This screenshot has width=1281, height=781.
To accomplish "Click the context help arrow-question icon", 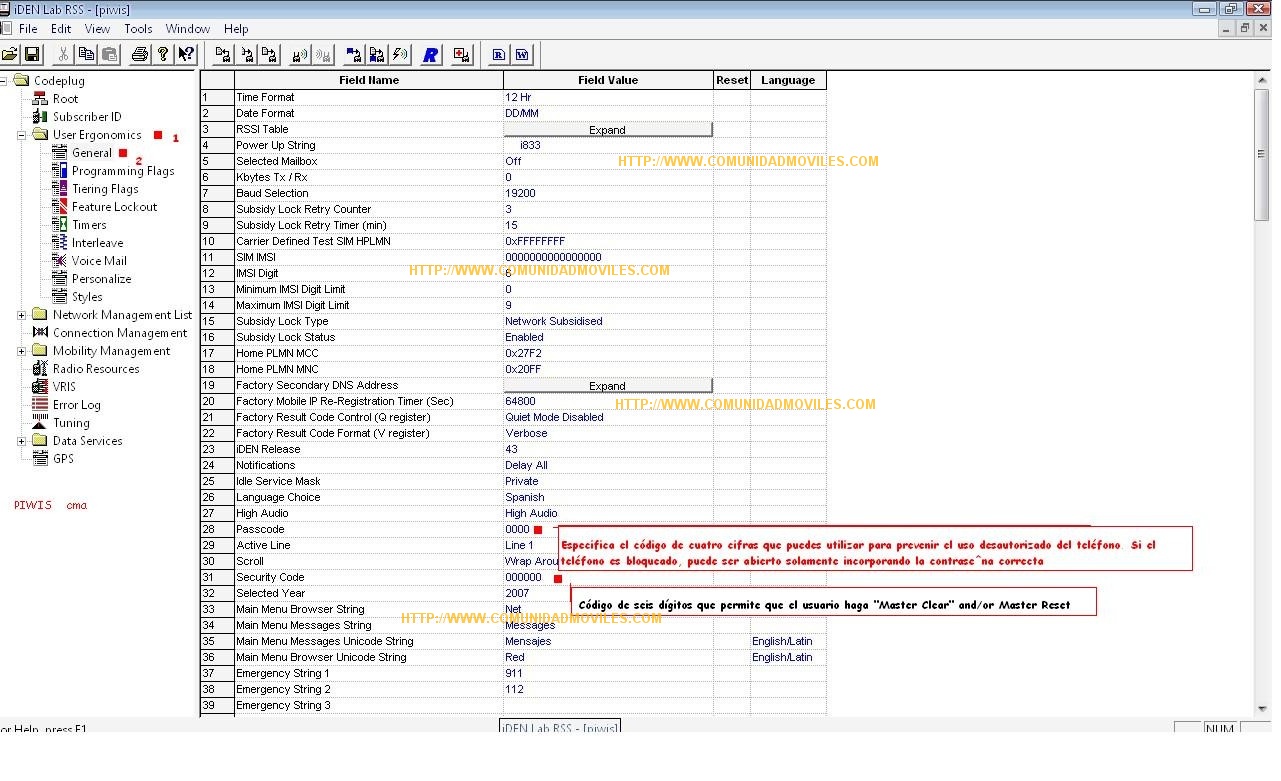I will (186, 54).
